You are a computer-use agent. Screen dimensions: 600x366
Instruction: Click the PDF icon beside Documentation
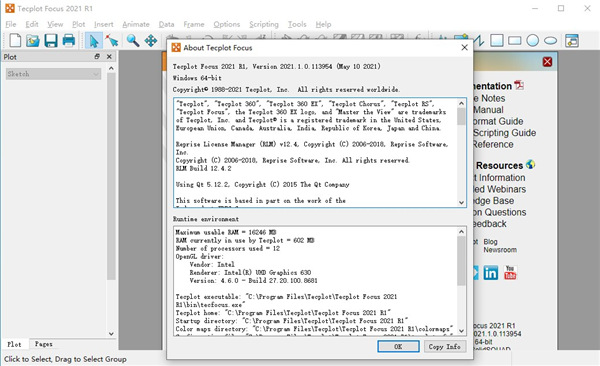tap(519, 85)
